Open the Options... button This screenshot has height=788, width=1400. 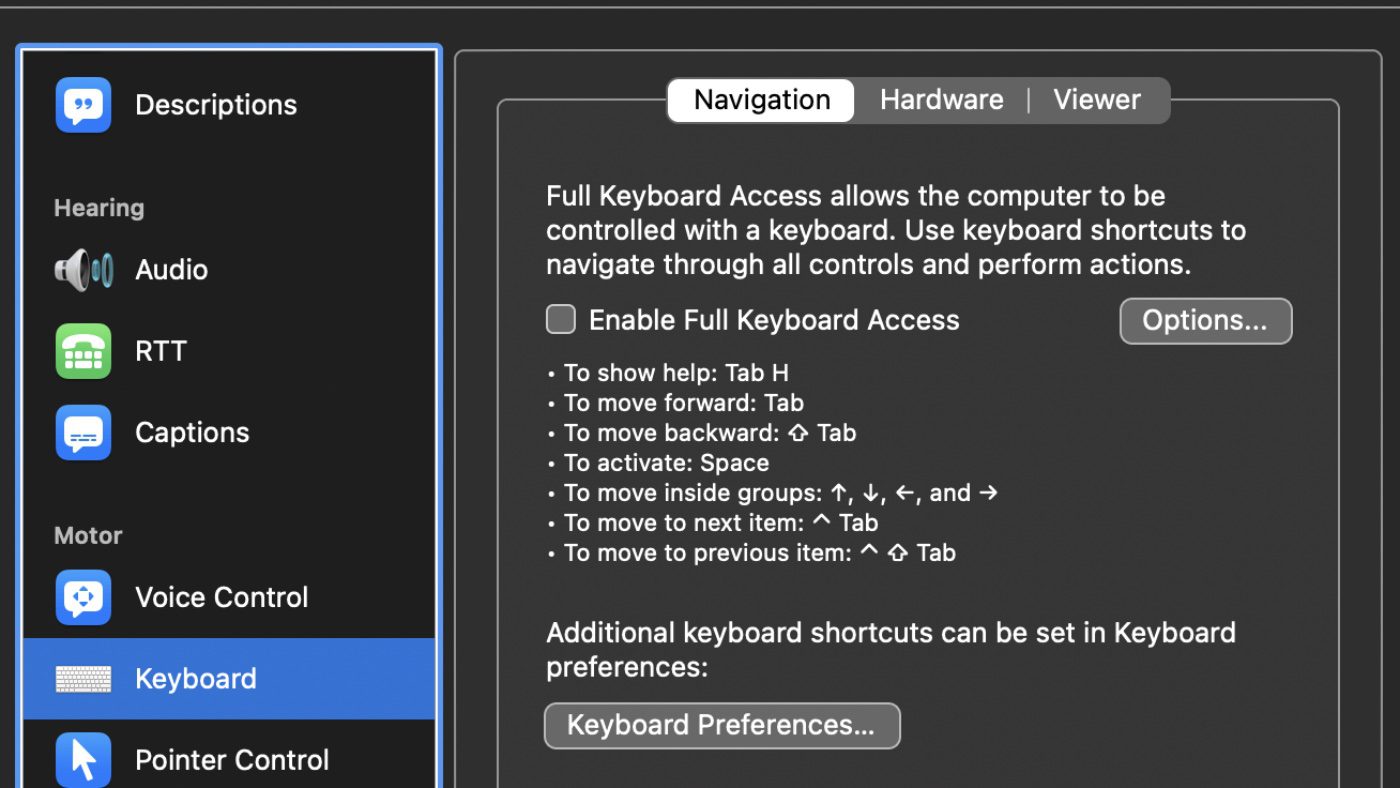pos(1205,321)
